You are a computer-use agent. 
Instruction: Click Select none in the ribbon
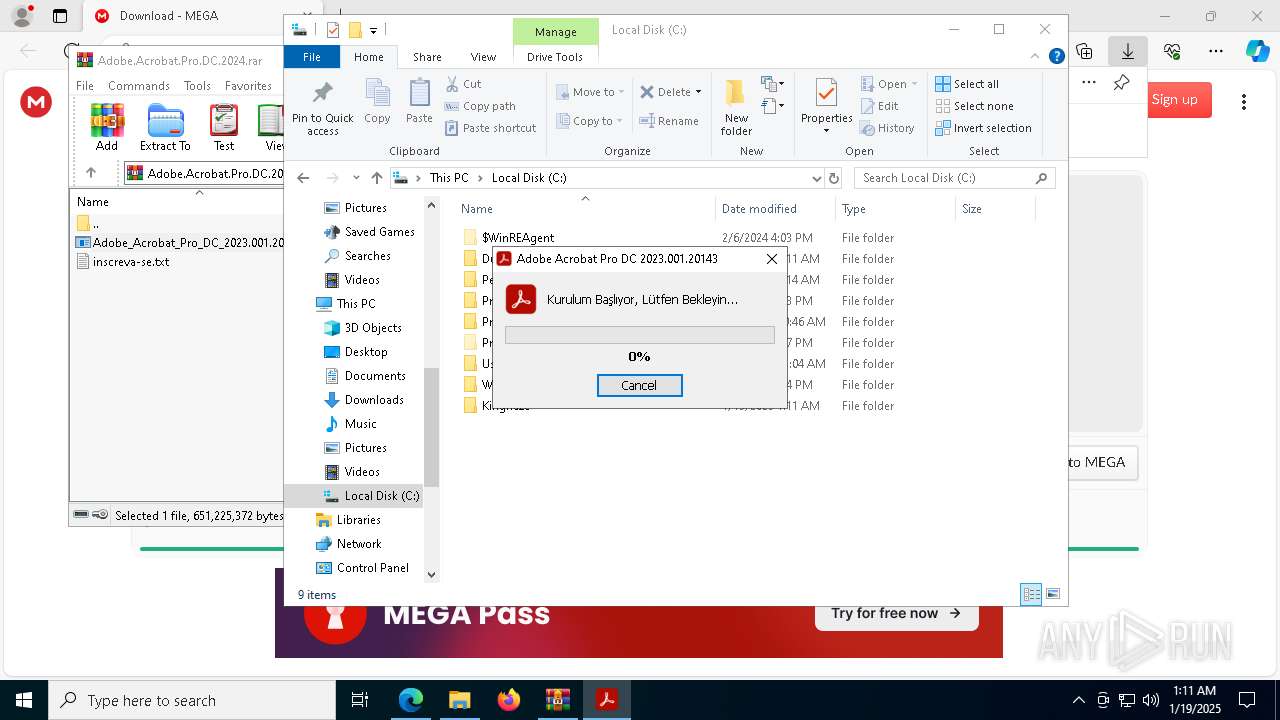tap(974, 106)
